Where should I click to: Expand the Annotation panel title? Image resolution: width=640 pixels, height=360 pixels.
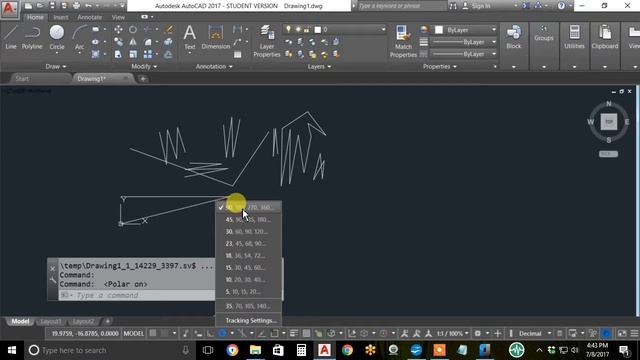(x=214, y=67)
